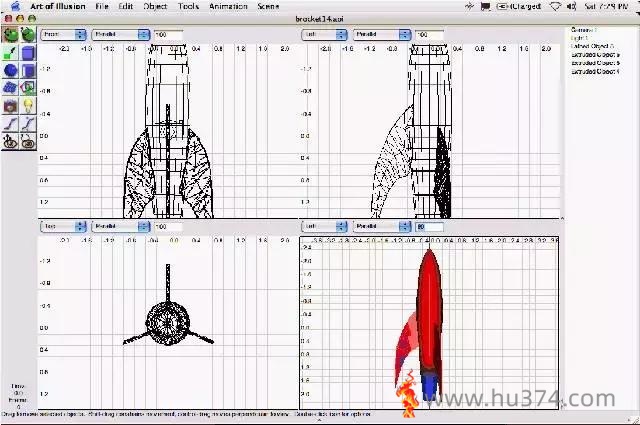Viewport: 640px width, 425px height.
Task: Open the Animation menu
Action: click(x=228, y=7)
